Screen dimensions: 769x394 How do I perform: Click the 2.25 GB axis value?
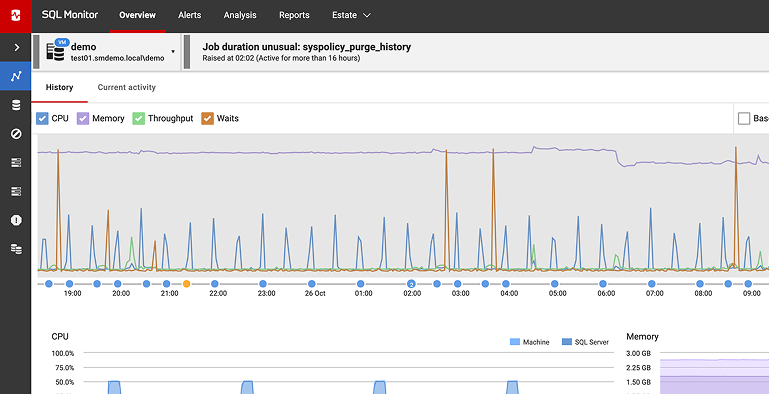click(x=639, y=368)
